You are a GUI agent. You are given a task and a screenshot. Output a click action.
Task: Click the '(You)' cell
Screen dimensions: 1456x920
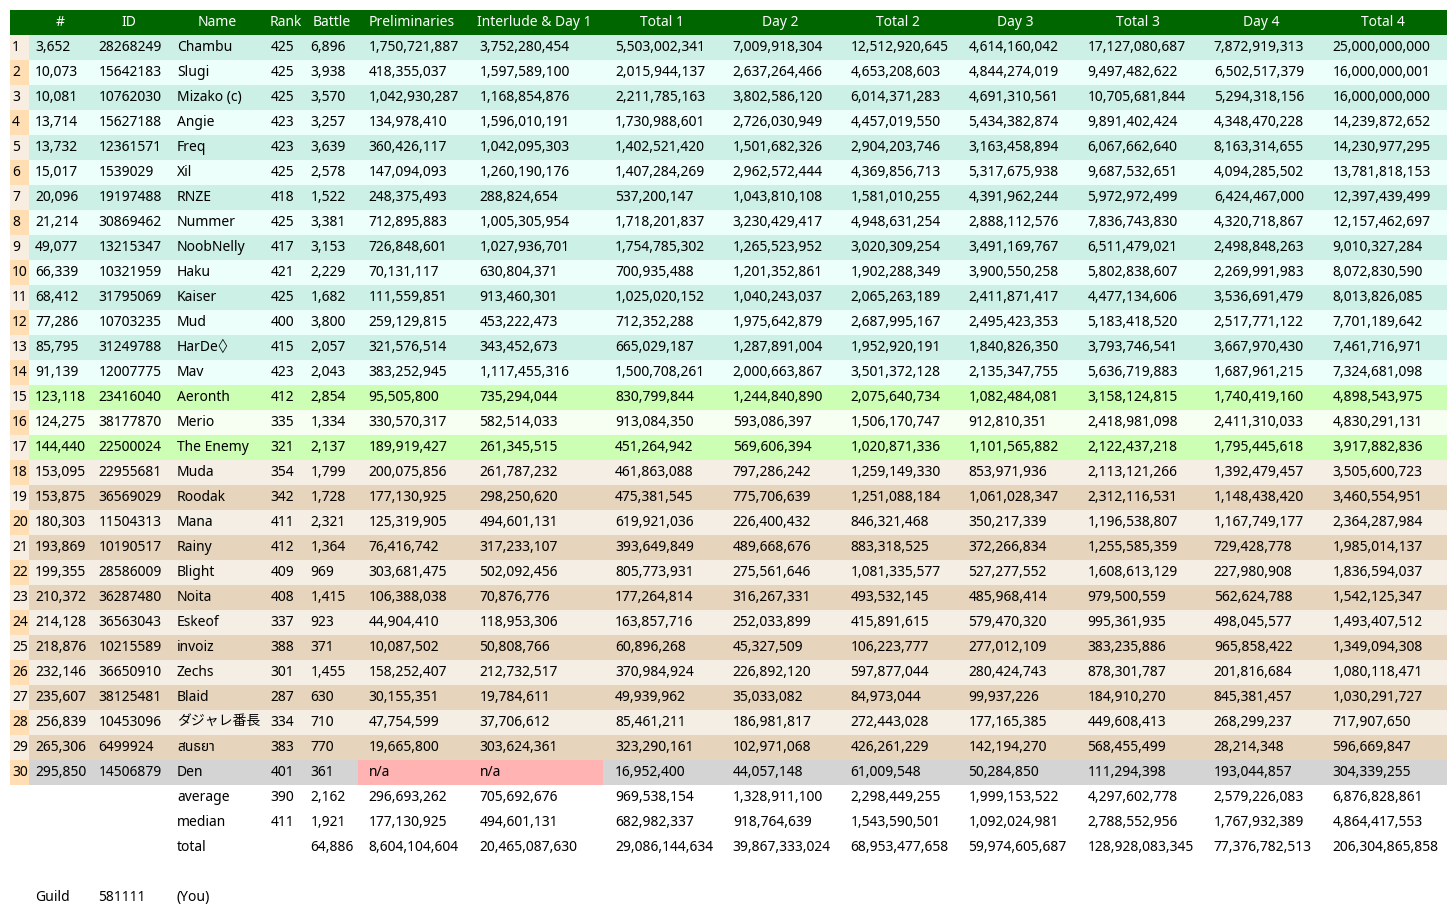pos(193,896)
